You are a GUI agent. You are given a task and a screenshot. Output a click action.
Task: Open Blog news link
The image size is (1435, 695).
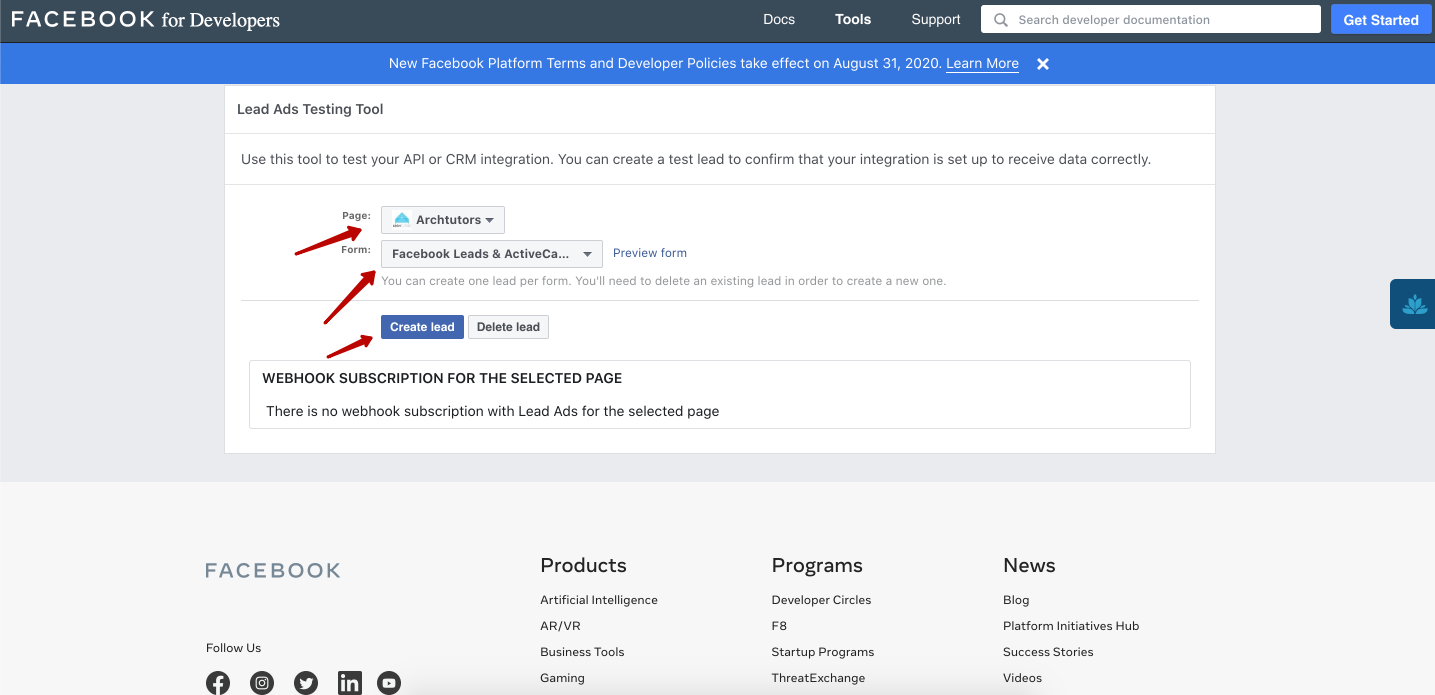point(1016,600)
